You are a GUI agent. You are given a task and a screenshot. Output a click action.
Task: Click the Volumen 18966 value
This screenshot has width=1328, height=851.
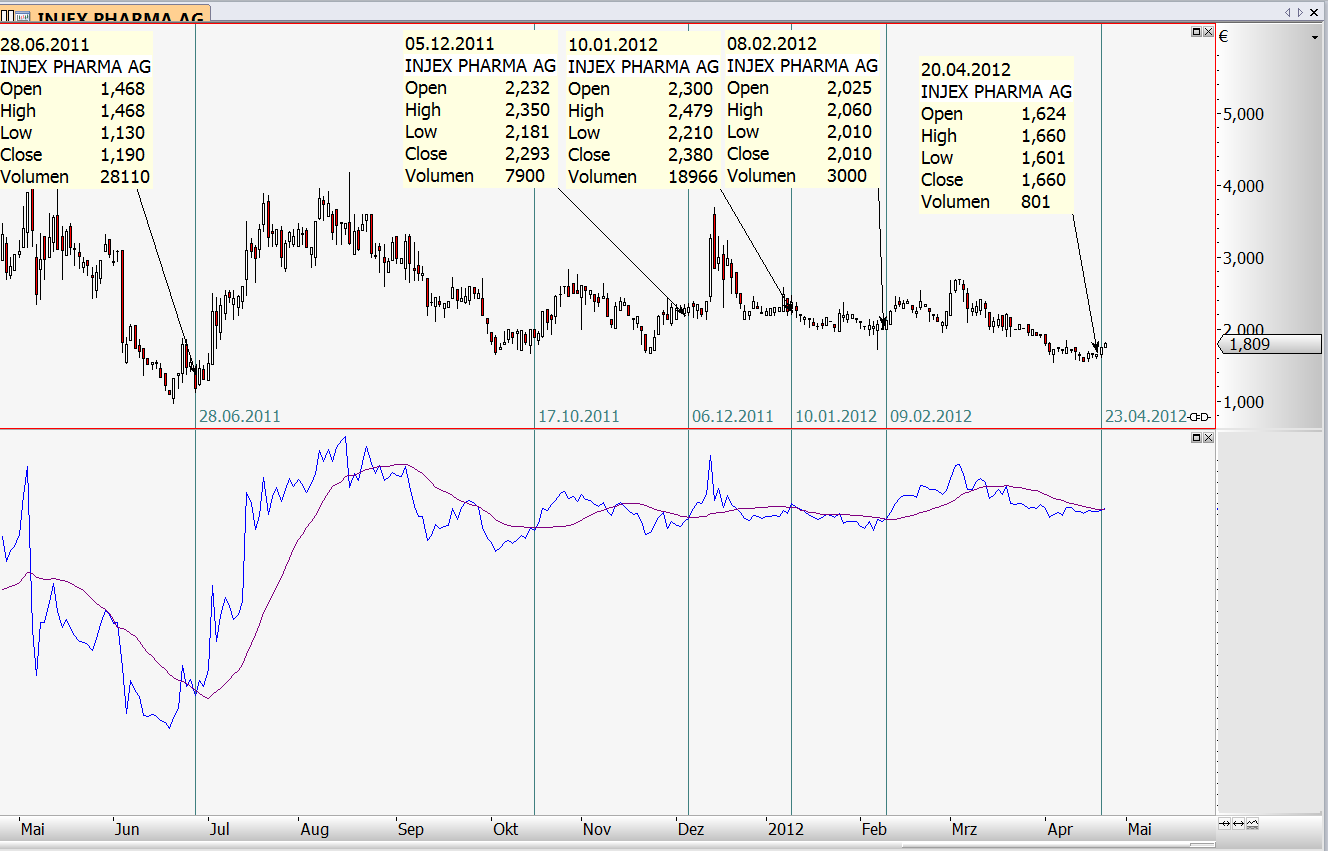pos(692,177)
